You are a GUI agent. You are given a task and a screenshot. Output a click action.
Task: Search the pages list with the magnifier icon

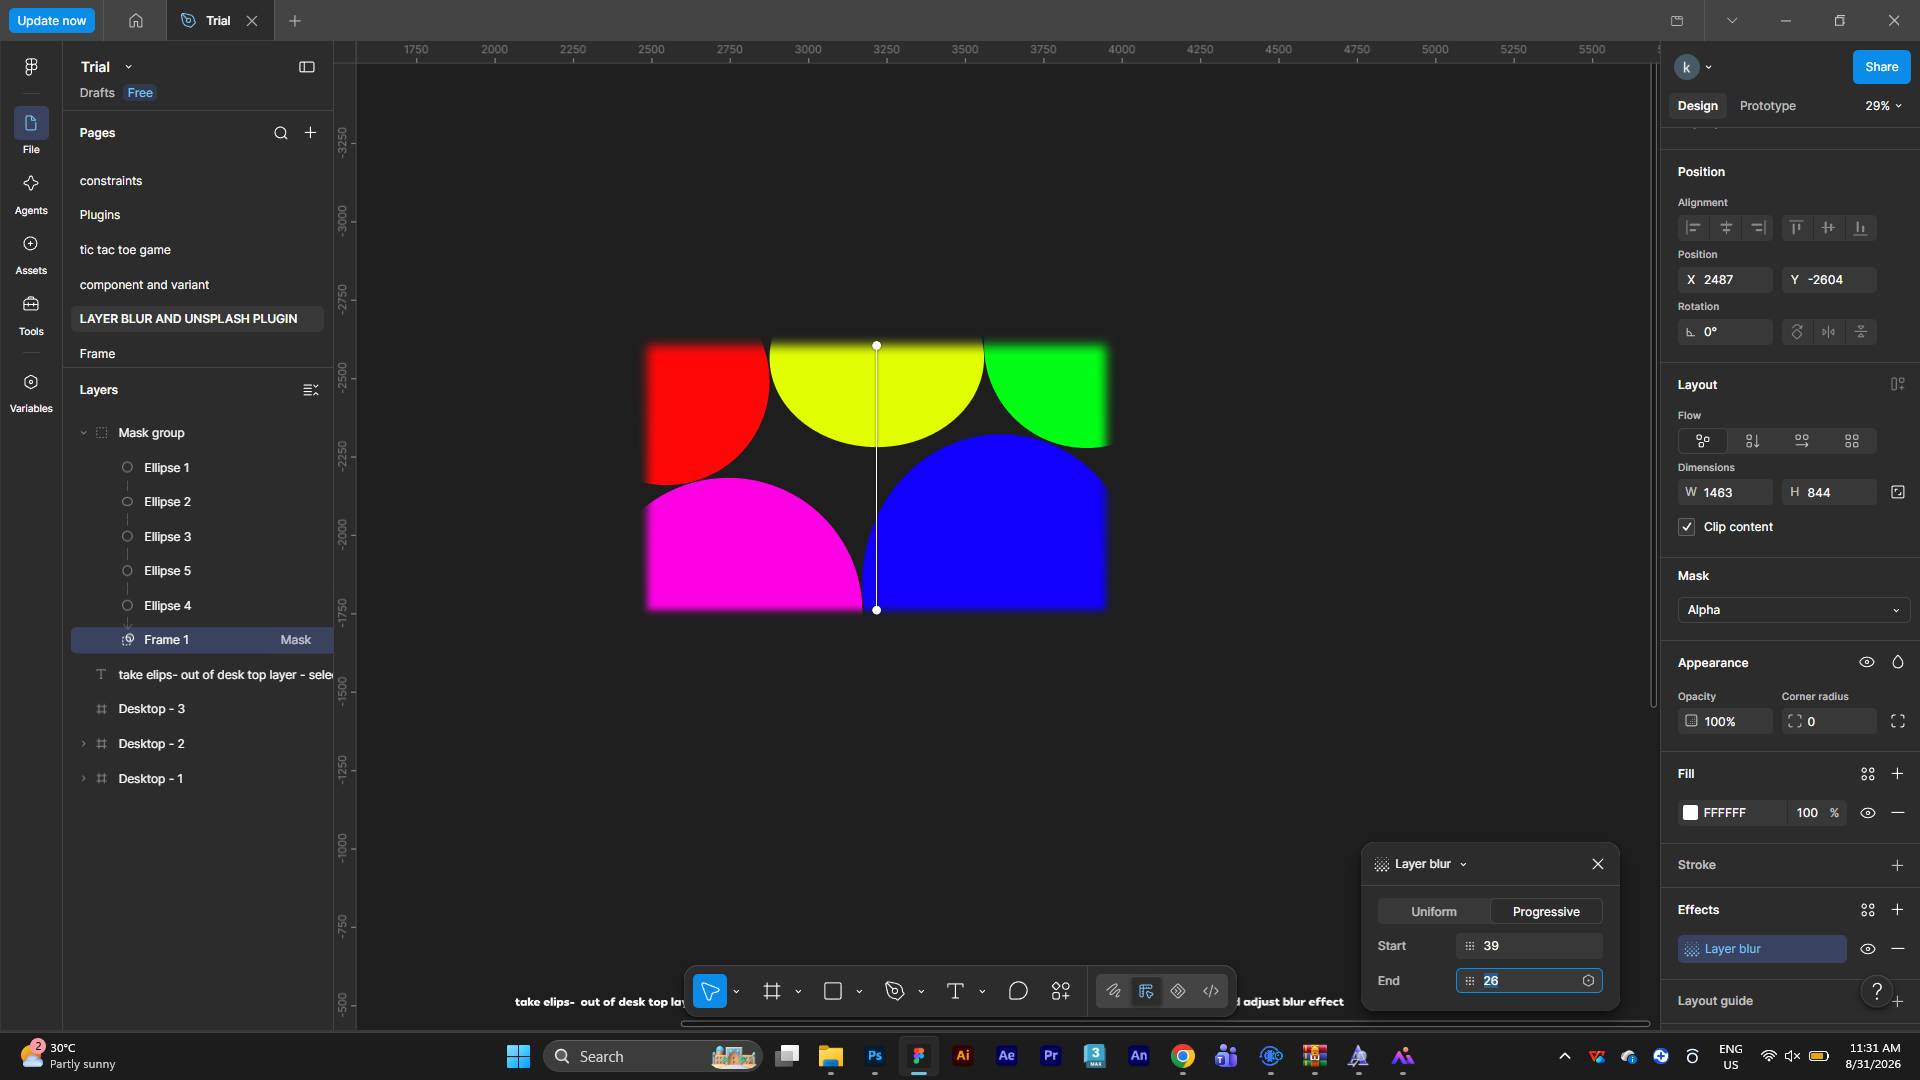(281, 133)
